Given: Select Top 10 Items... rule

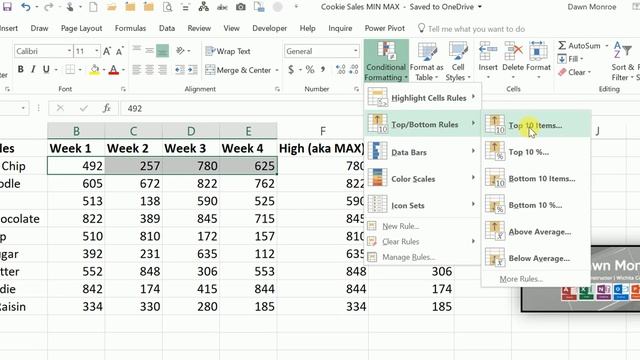Looking at the screenshot, I should pos(536,125).
